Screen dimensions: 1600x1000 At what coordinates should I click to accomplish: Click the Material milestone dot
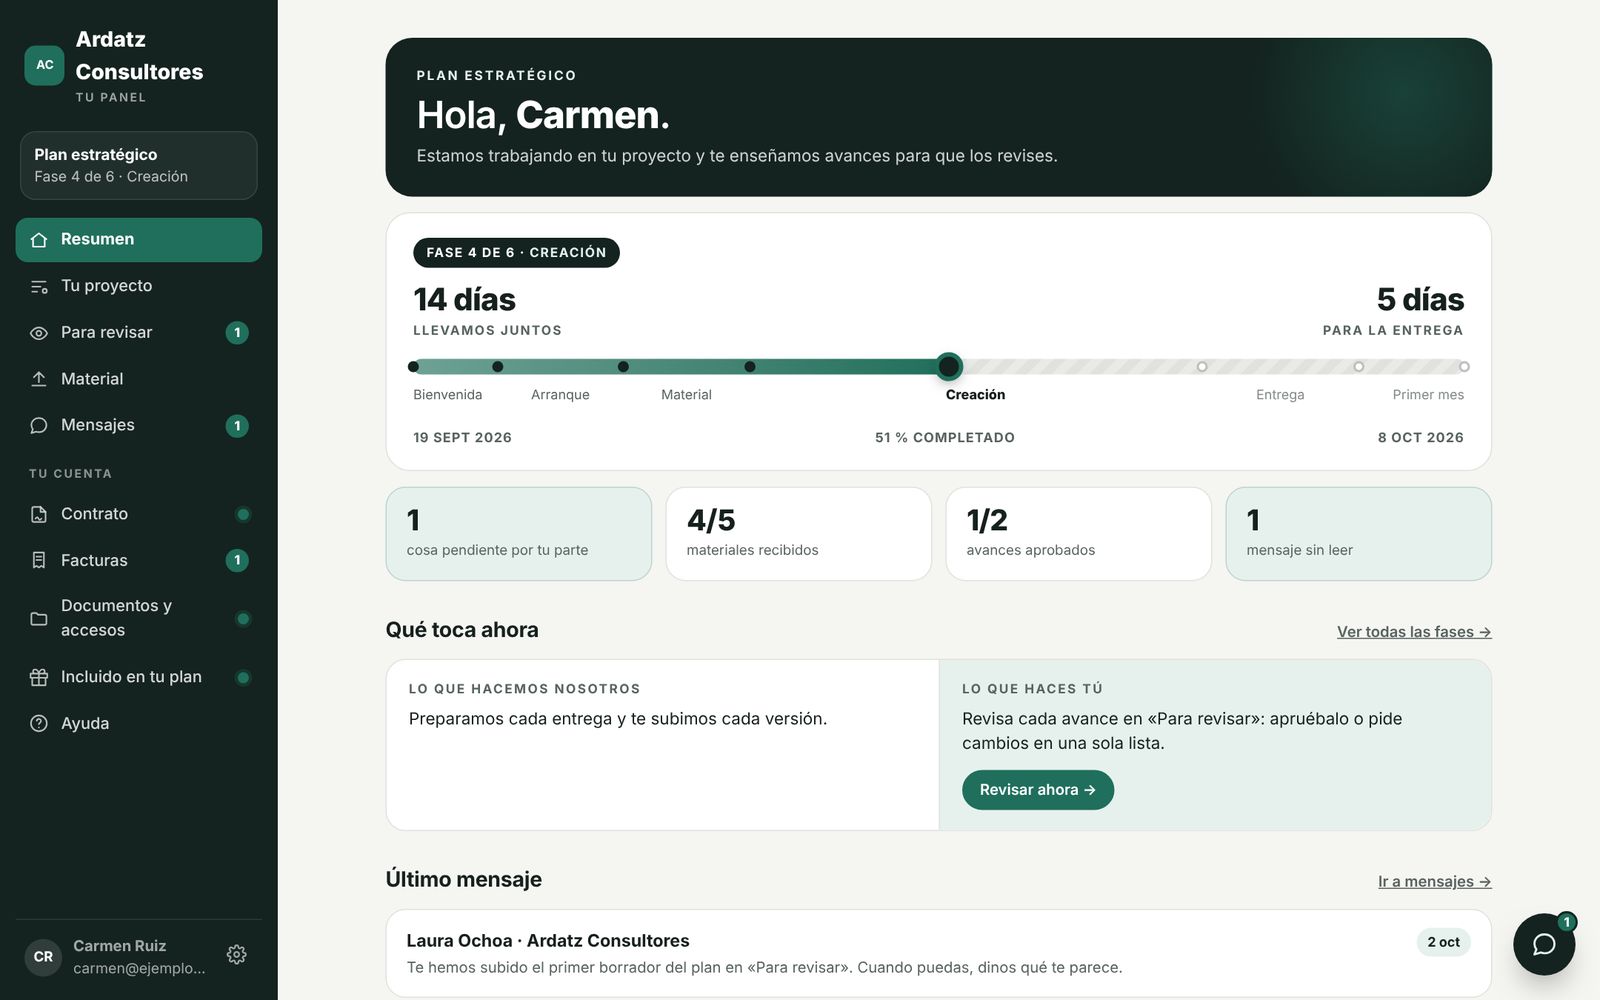click(x=623, y=367)
